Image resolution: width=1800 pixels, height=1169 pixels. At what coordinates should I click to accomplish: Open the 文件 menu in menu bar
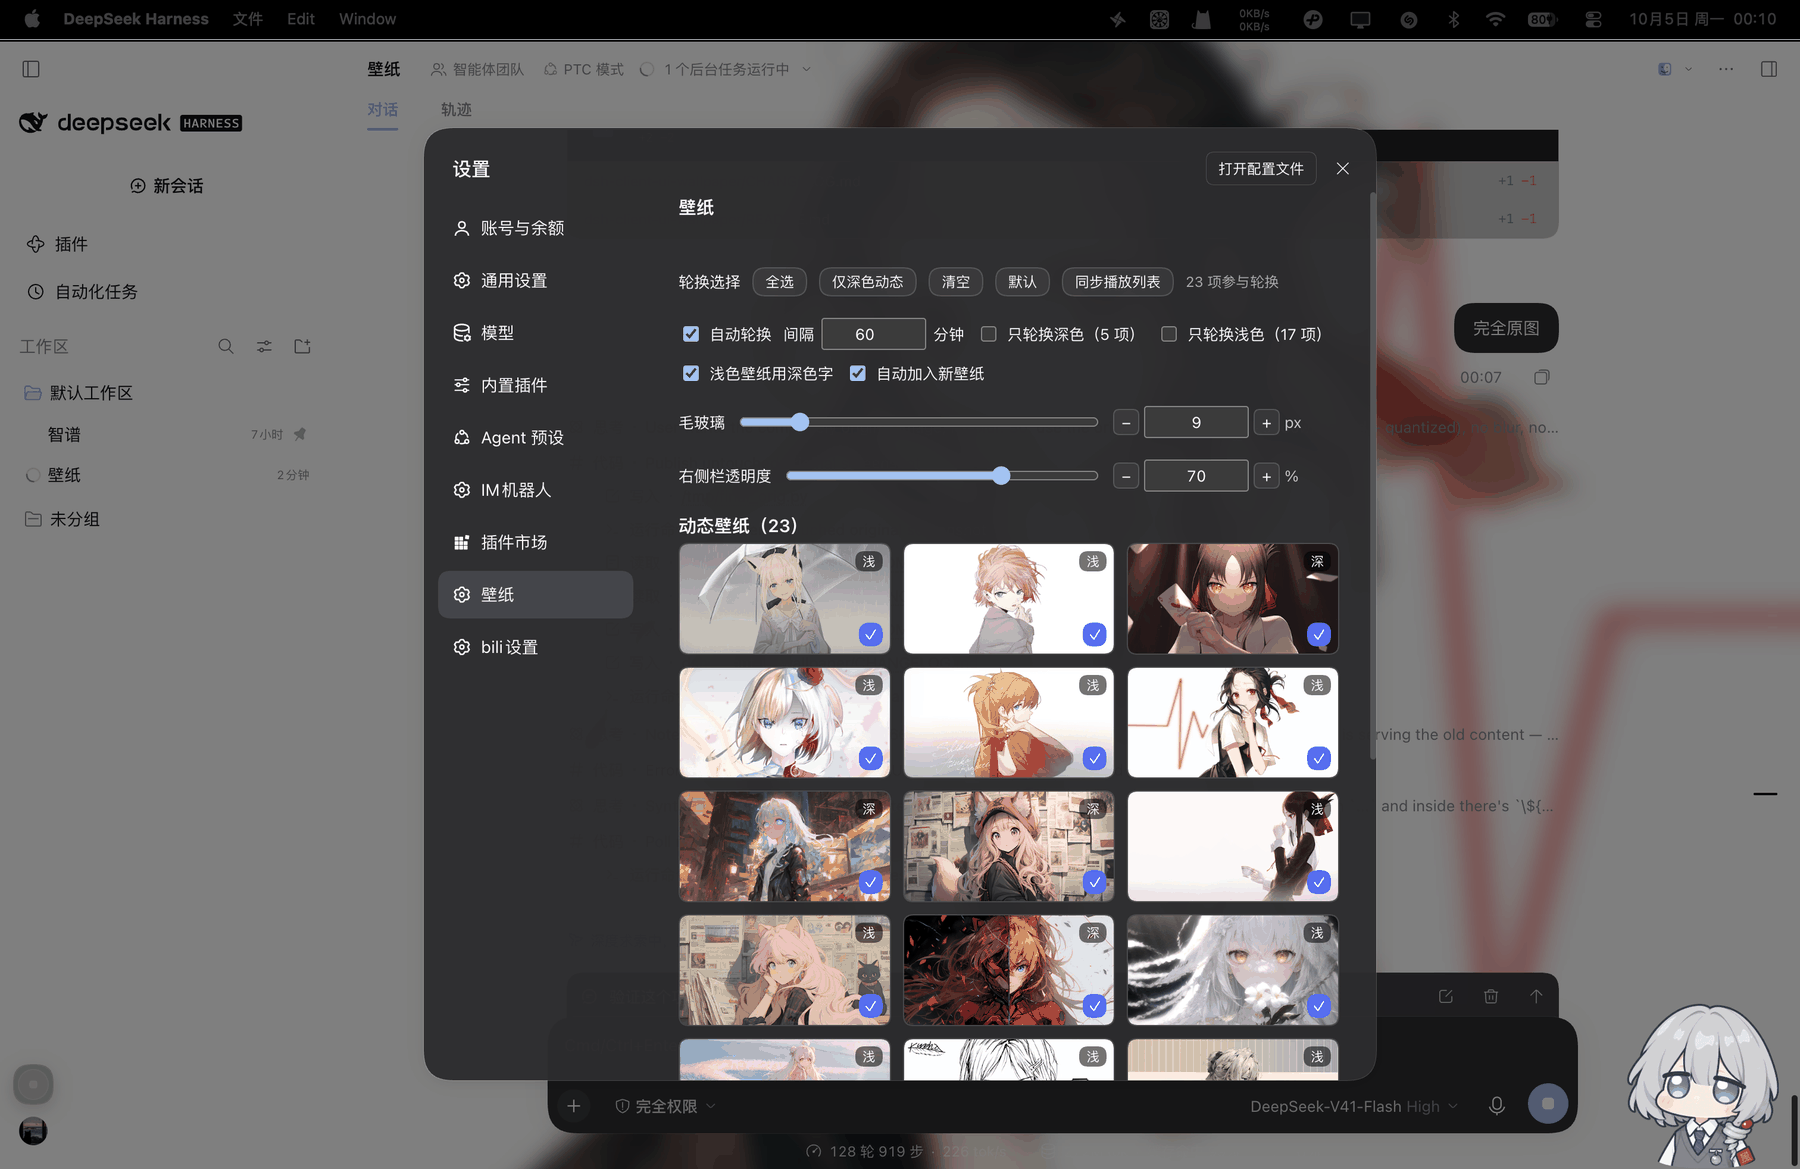coord(248,19)
